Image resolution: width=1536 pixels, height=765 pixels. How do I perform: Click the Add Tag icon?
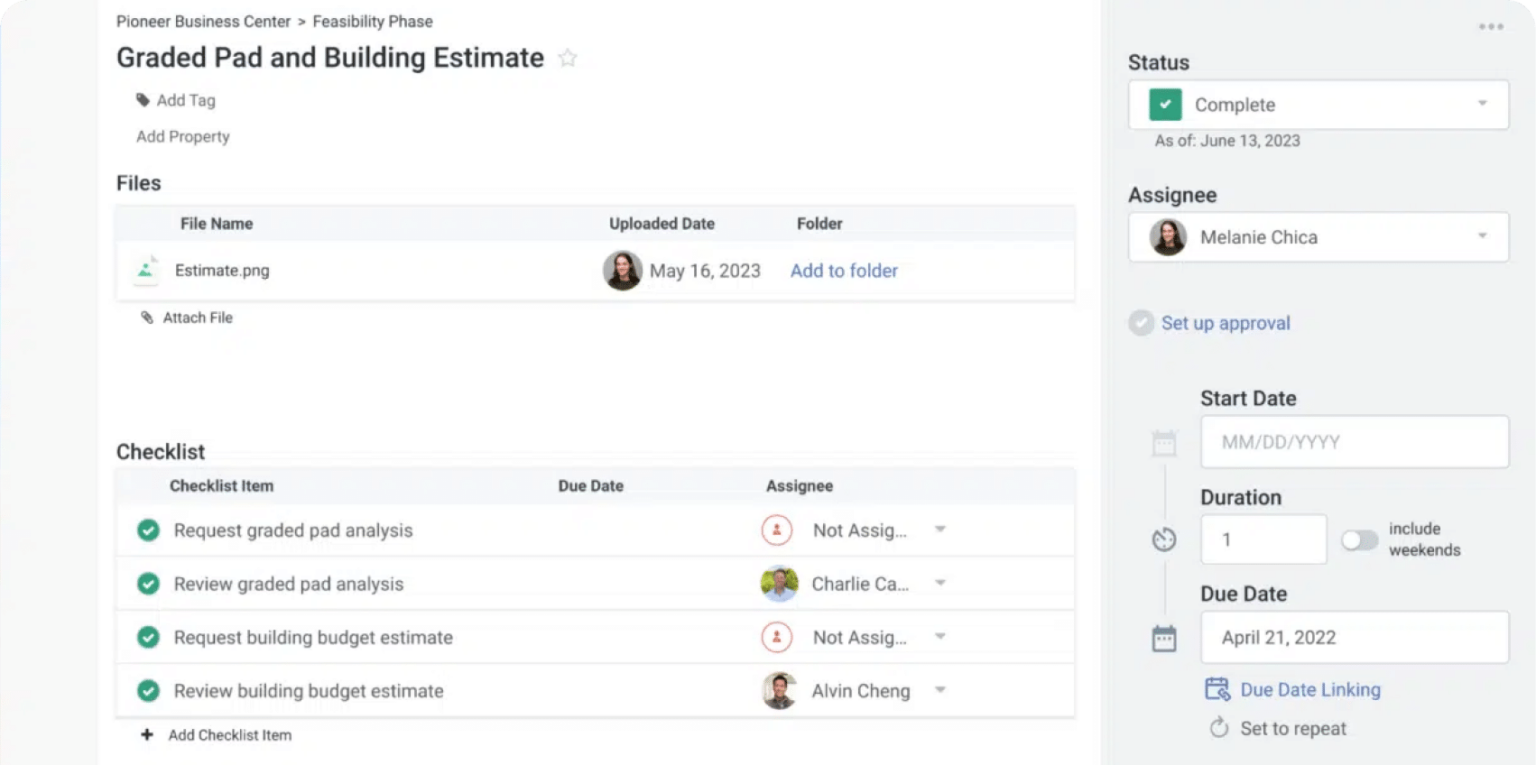144,100
